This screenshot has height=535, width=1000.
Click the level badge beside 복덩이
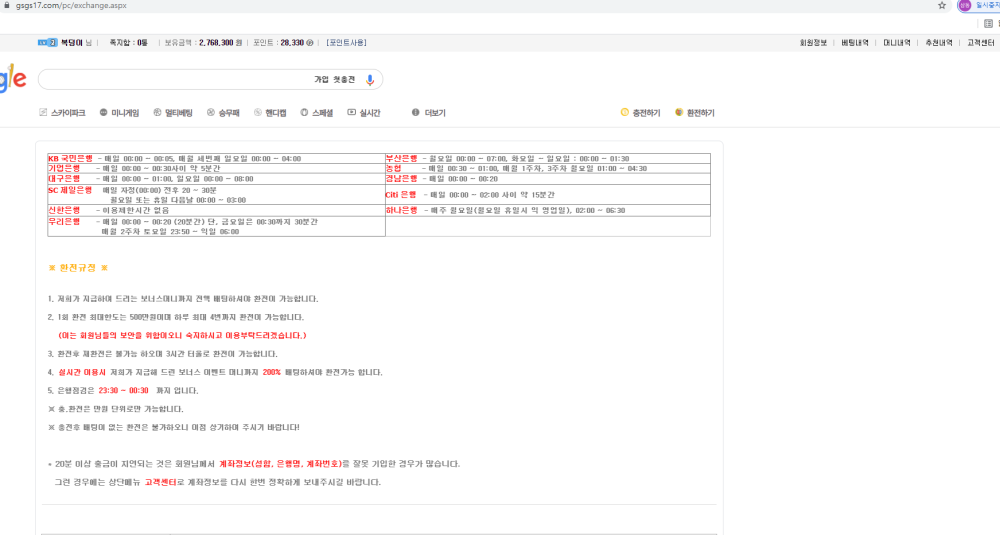coord(47,43)
